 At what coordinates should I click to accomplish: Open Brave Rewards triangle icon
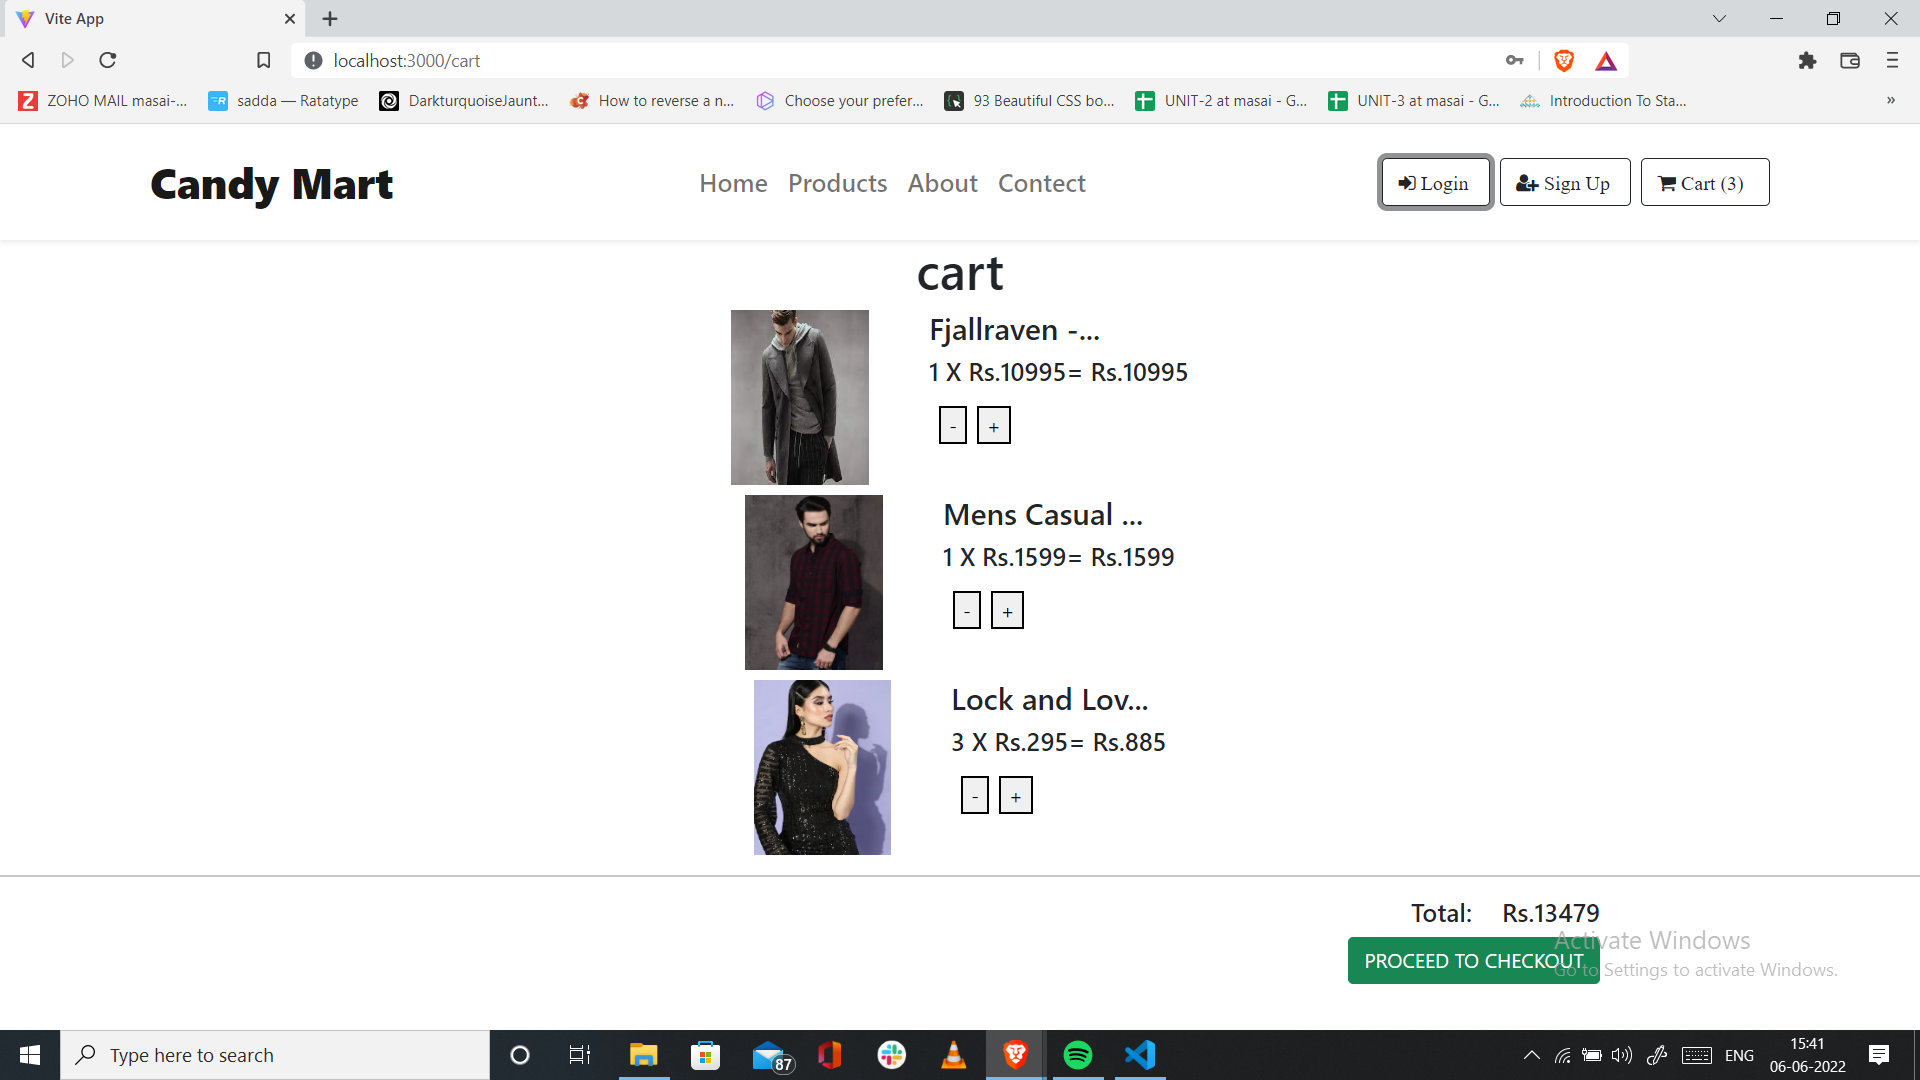point(1606,60)
